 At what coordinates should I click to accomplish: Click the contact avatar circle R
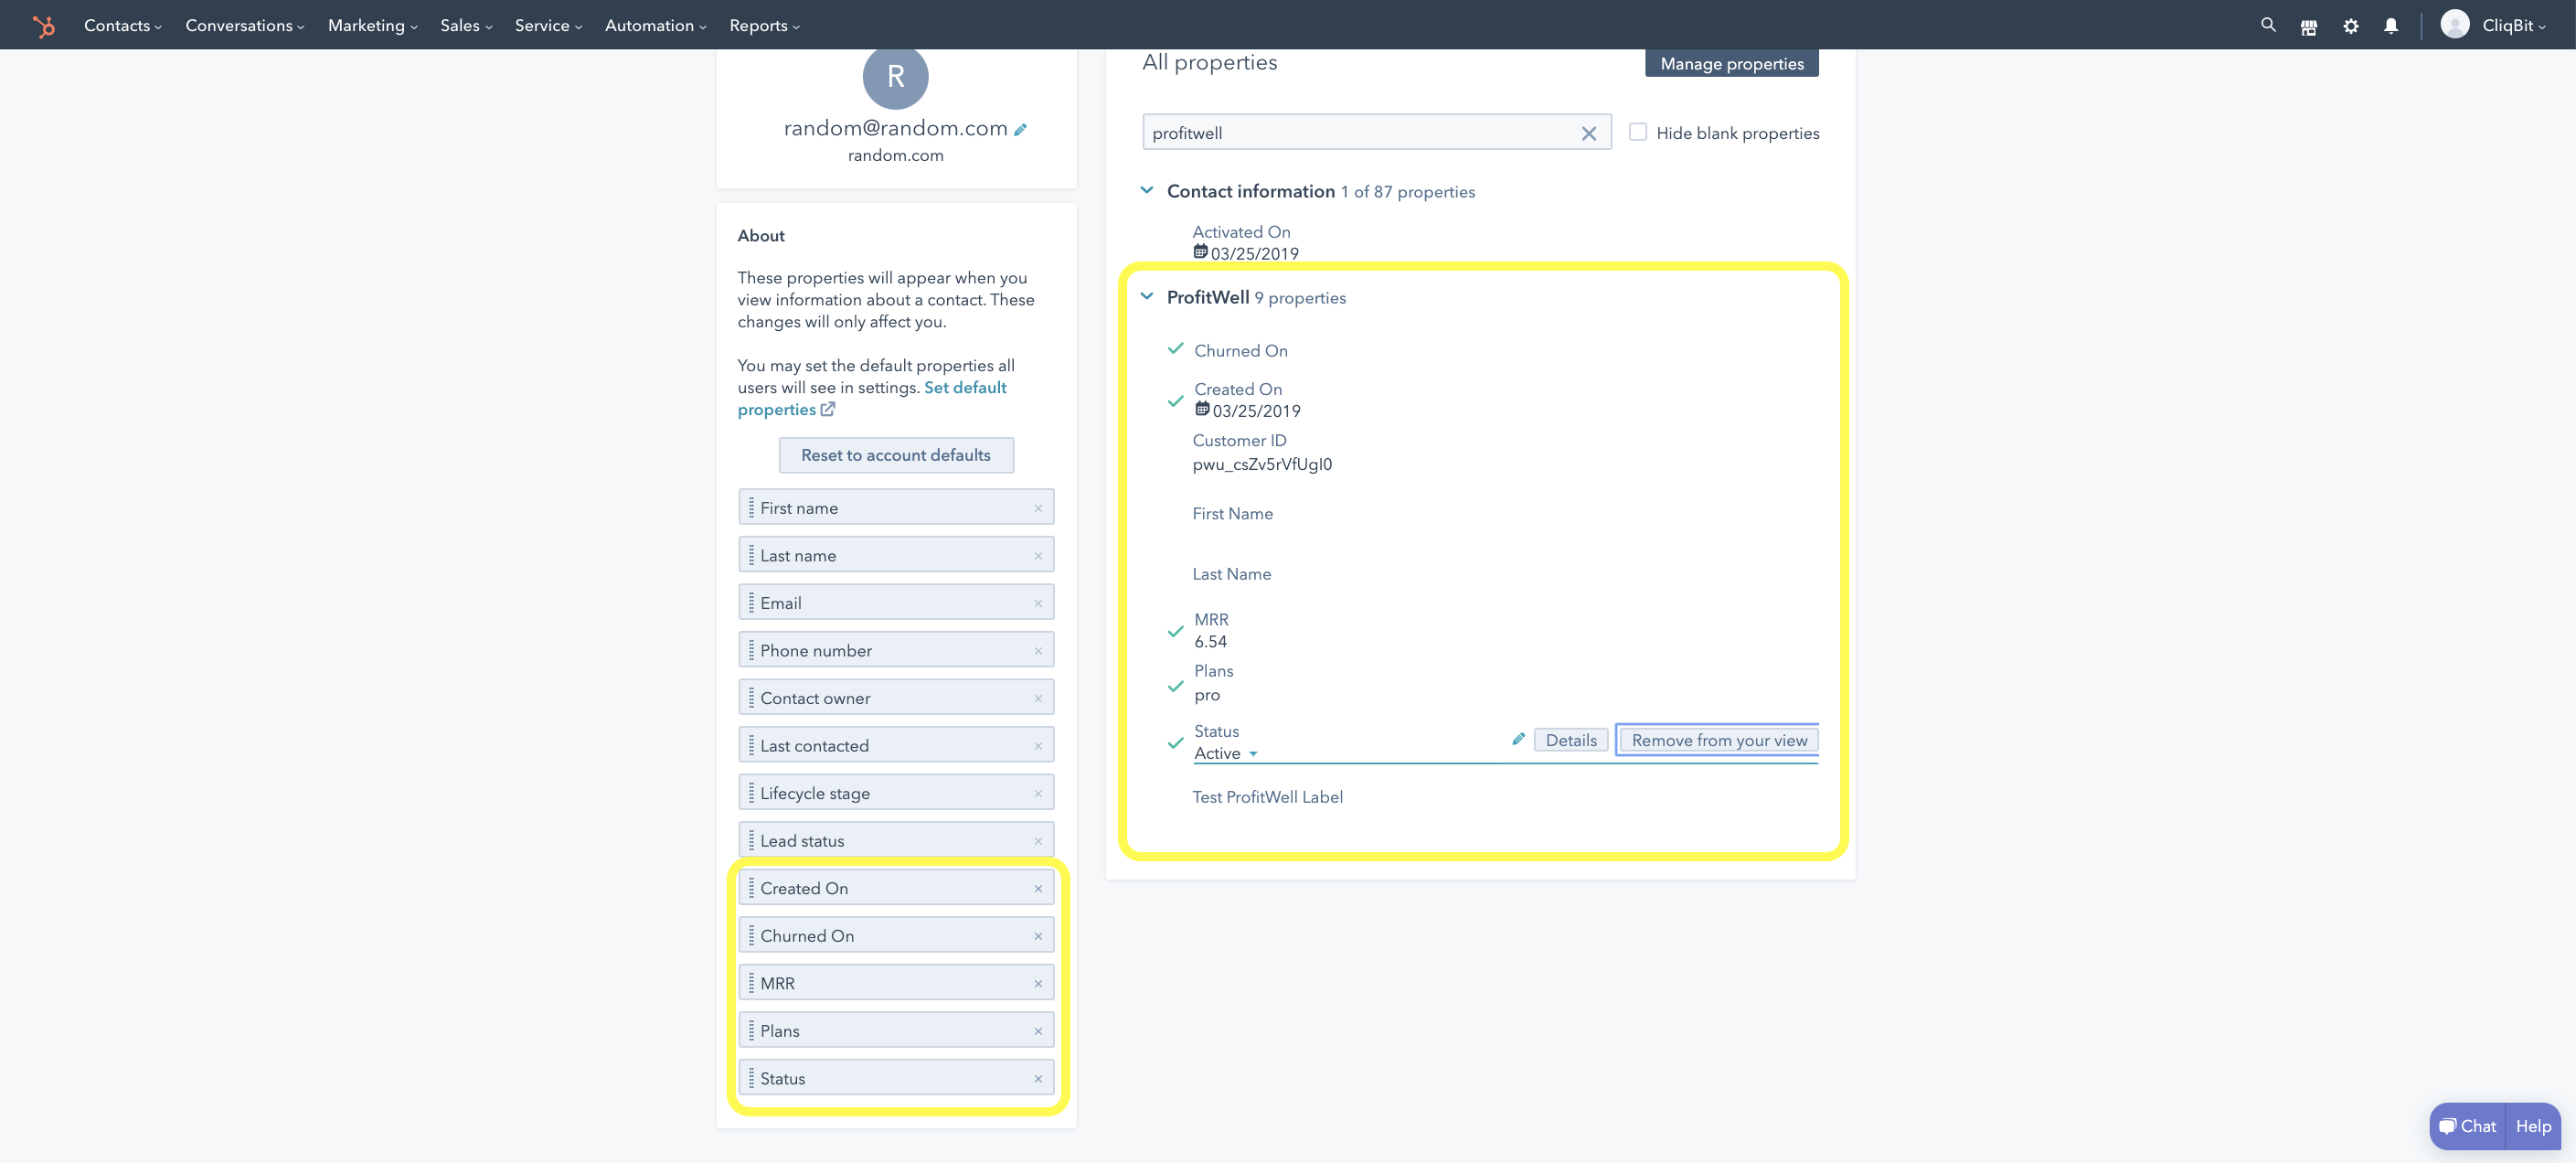point(896,77)
